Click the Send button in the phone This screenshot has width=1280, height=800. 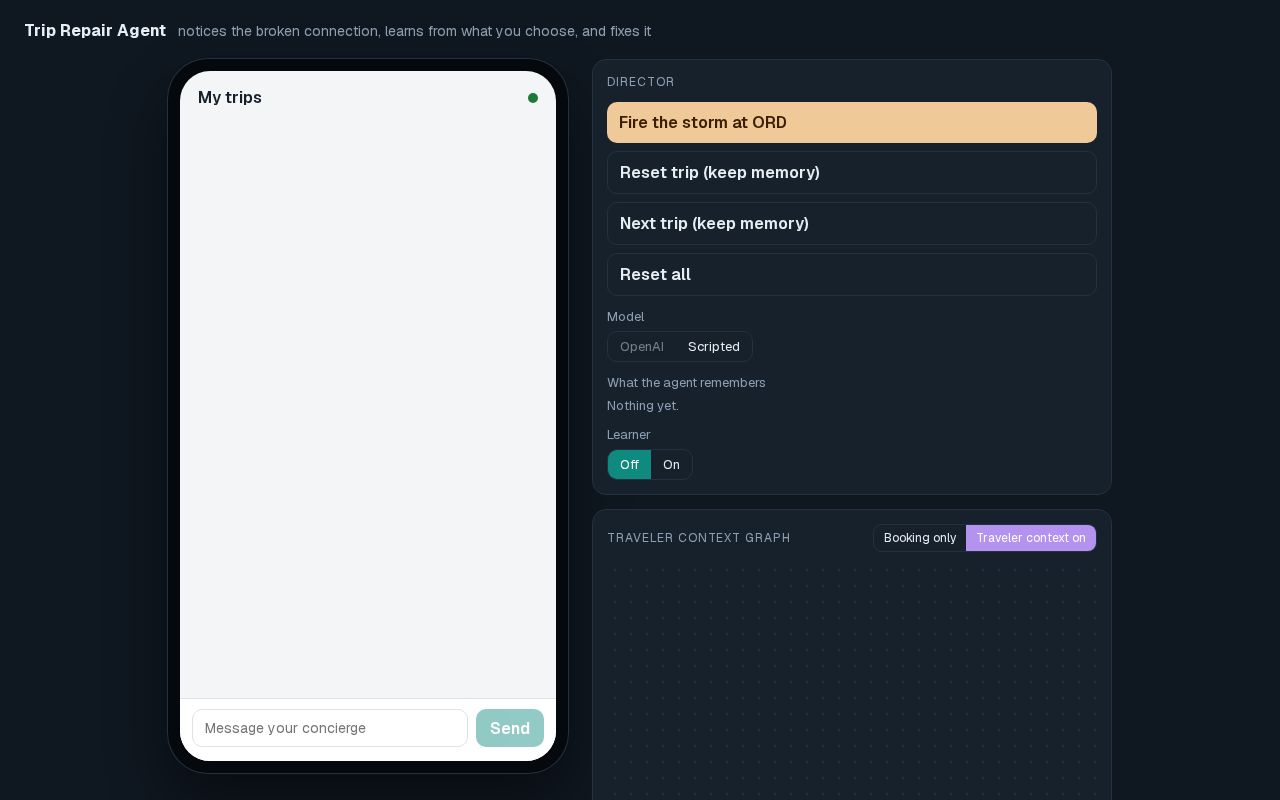[510, 728]
